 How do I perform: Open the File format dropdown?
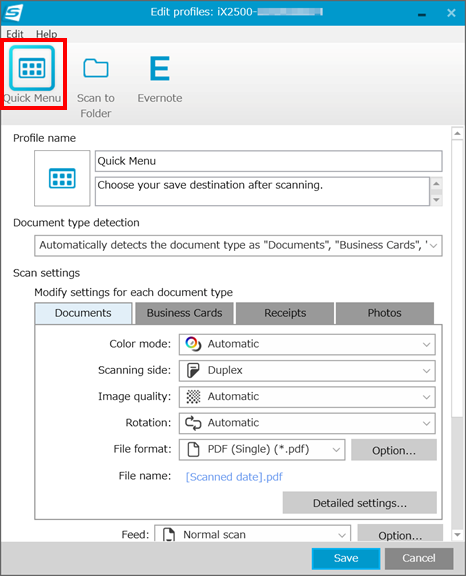262,450
